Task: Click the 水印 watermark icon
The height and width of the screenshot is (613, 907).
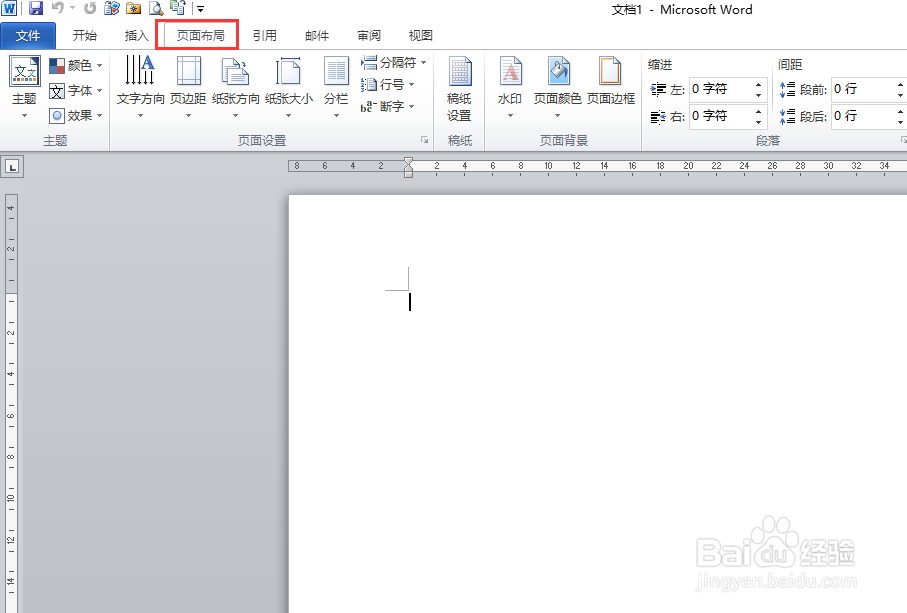Action: point(510,71)
